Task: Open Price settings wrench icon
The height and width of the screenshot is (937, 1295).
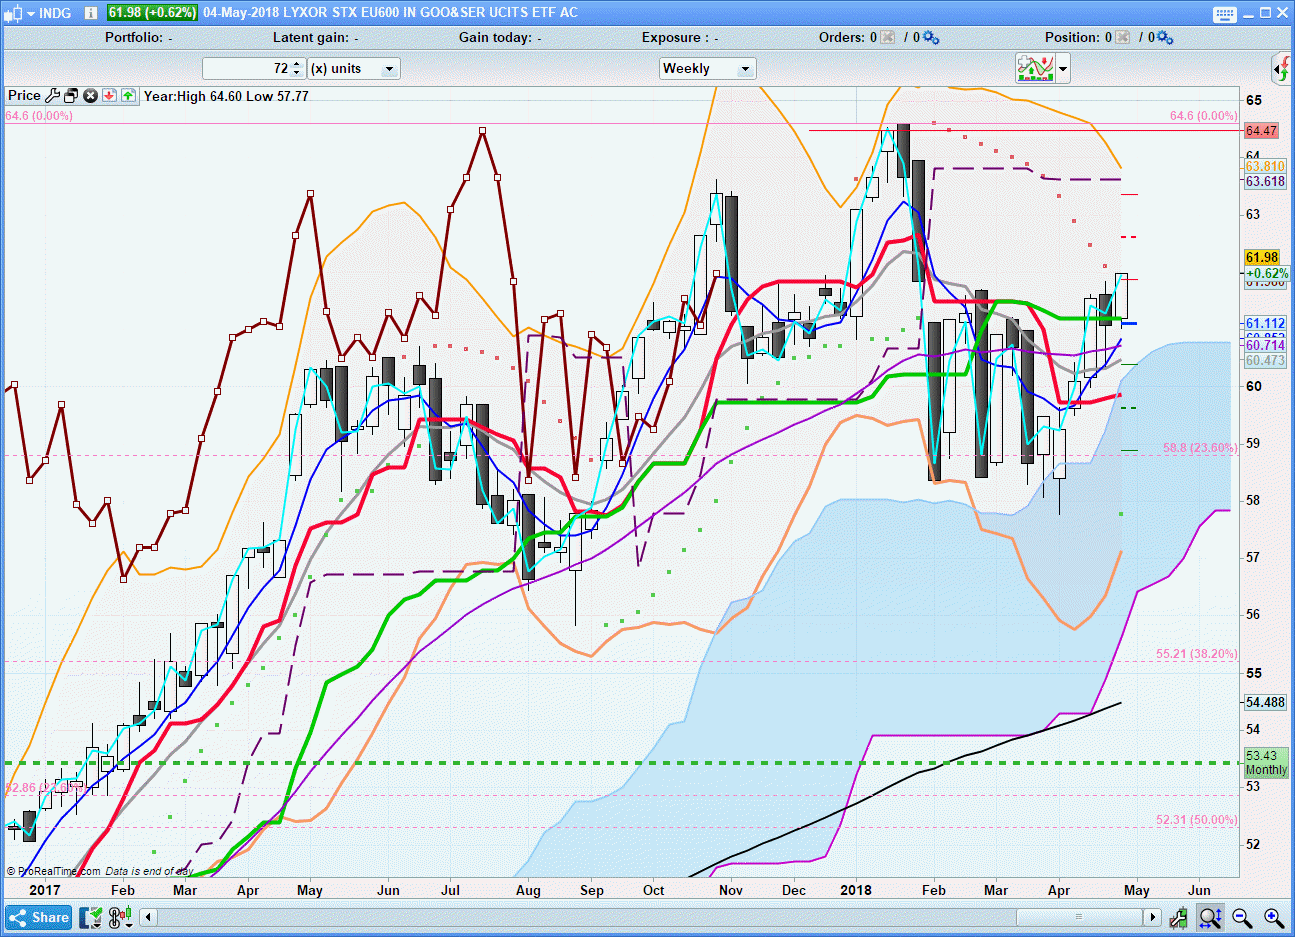Action: click(53, 96)
